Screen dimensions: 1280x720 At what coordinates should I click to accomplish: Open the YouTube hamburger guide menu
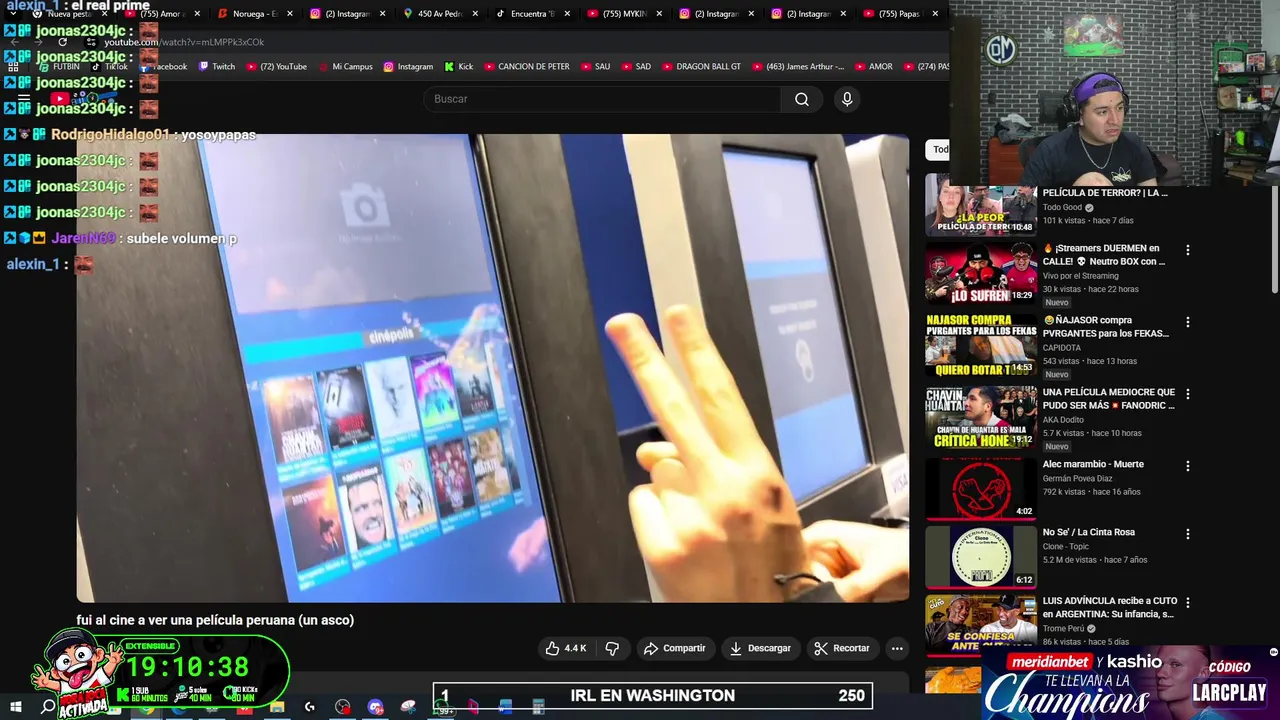[24, 99]
